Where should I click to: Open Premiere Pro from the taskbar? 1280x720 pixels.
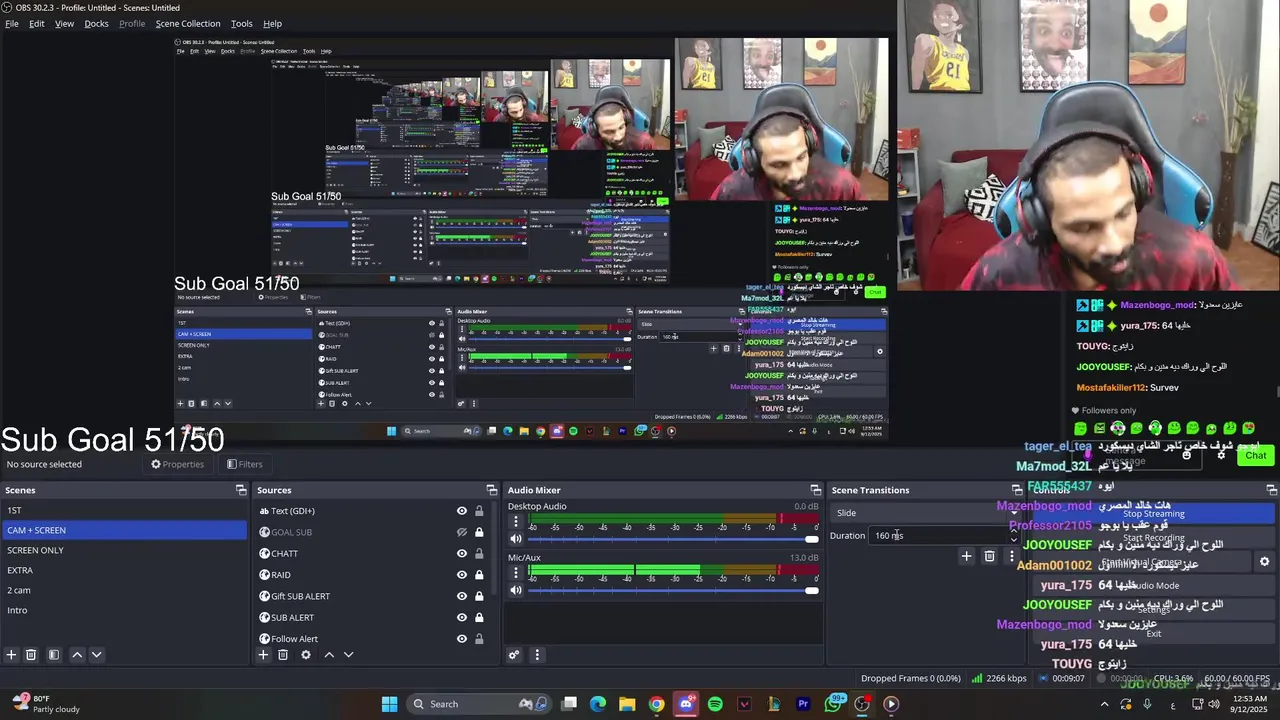coord(803,704)
